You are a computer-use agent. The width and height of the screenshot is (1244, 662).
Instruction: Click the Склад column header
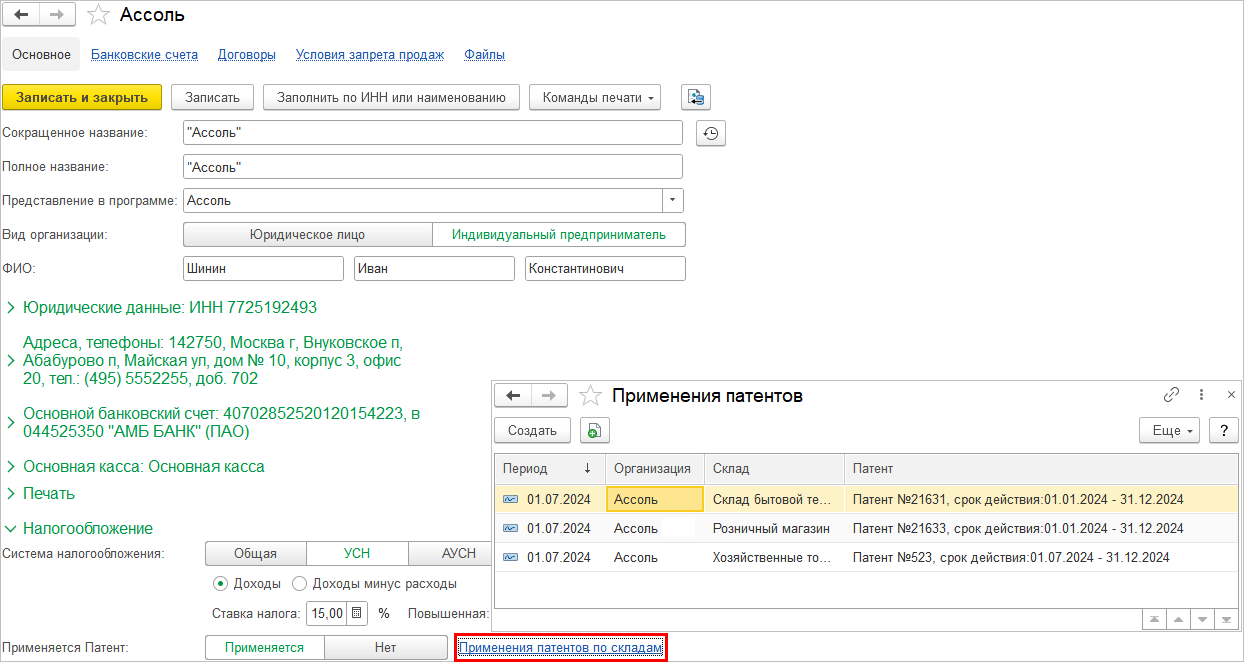pyautogui.click(x=775, y=468)
